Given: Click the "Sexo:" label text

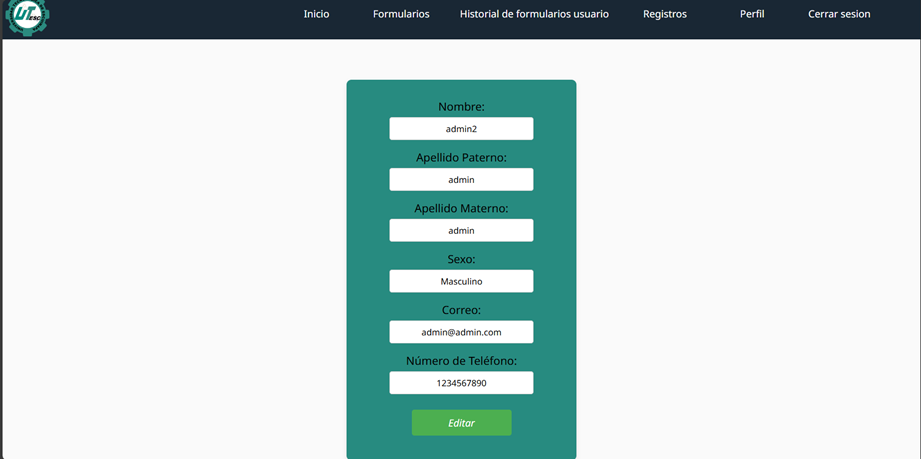Looking at the screenshot, I should pyautogui.click(x=461, y=260).
